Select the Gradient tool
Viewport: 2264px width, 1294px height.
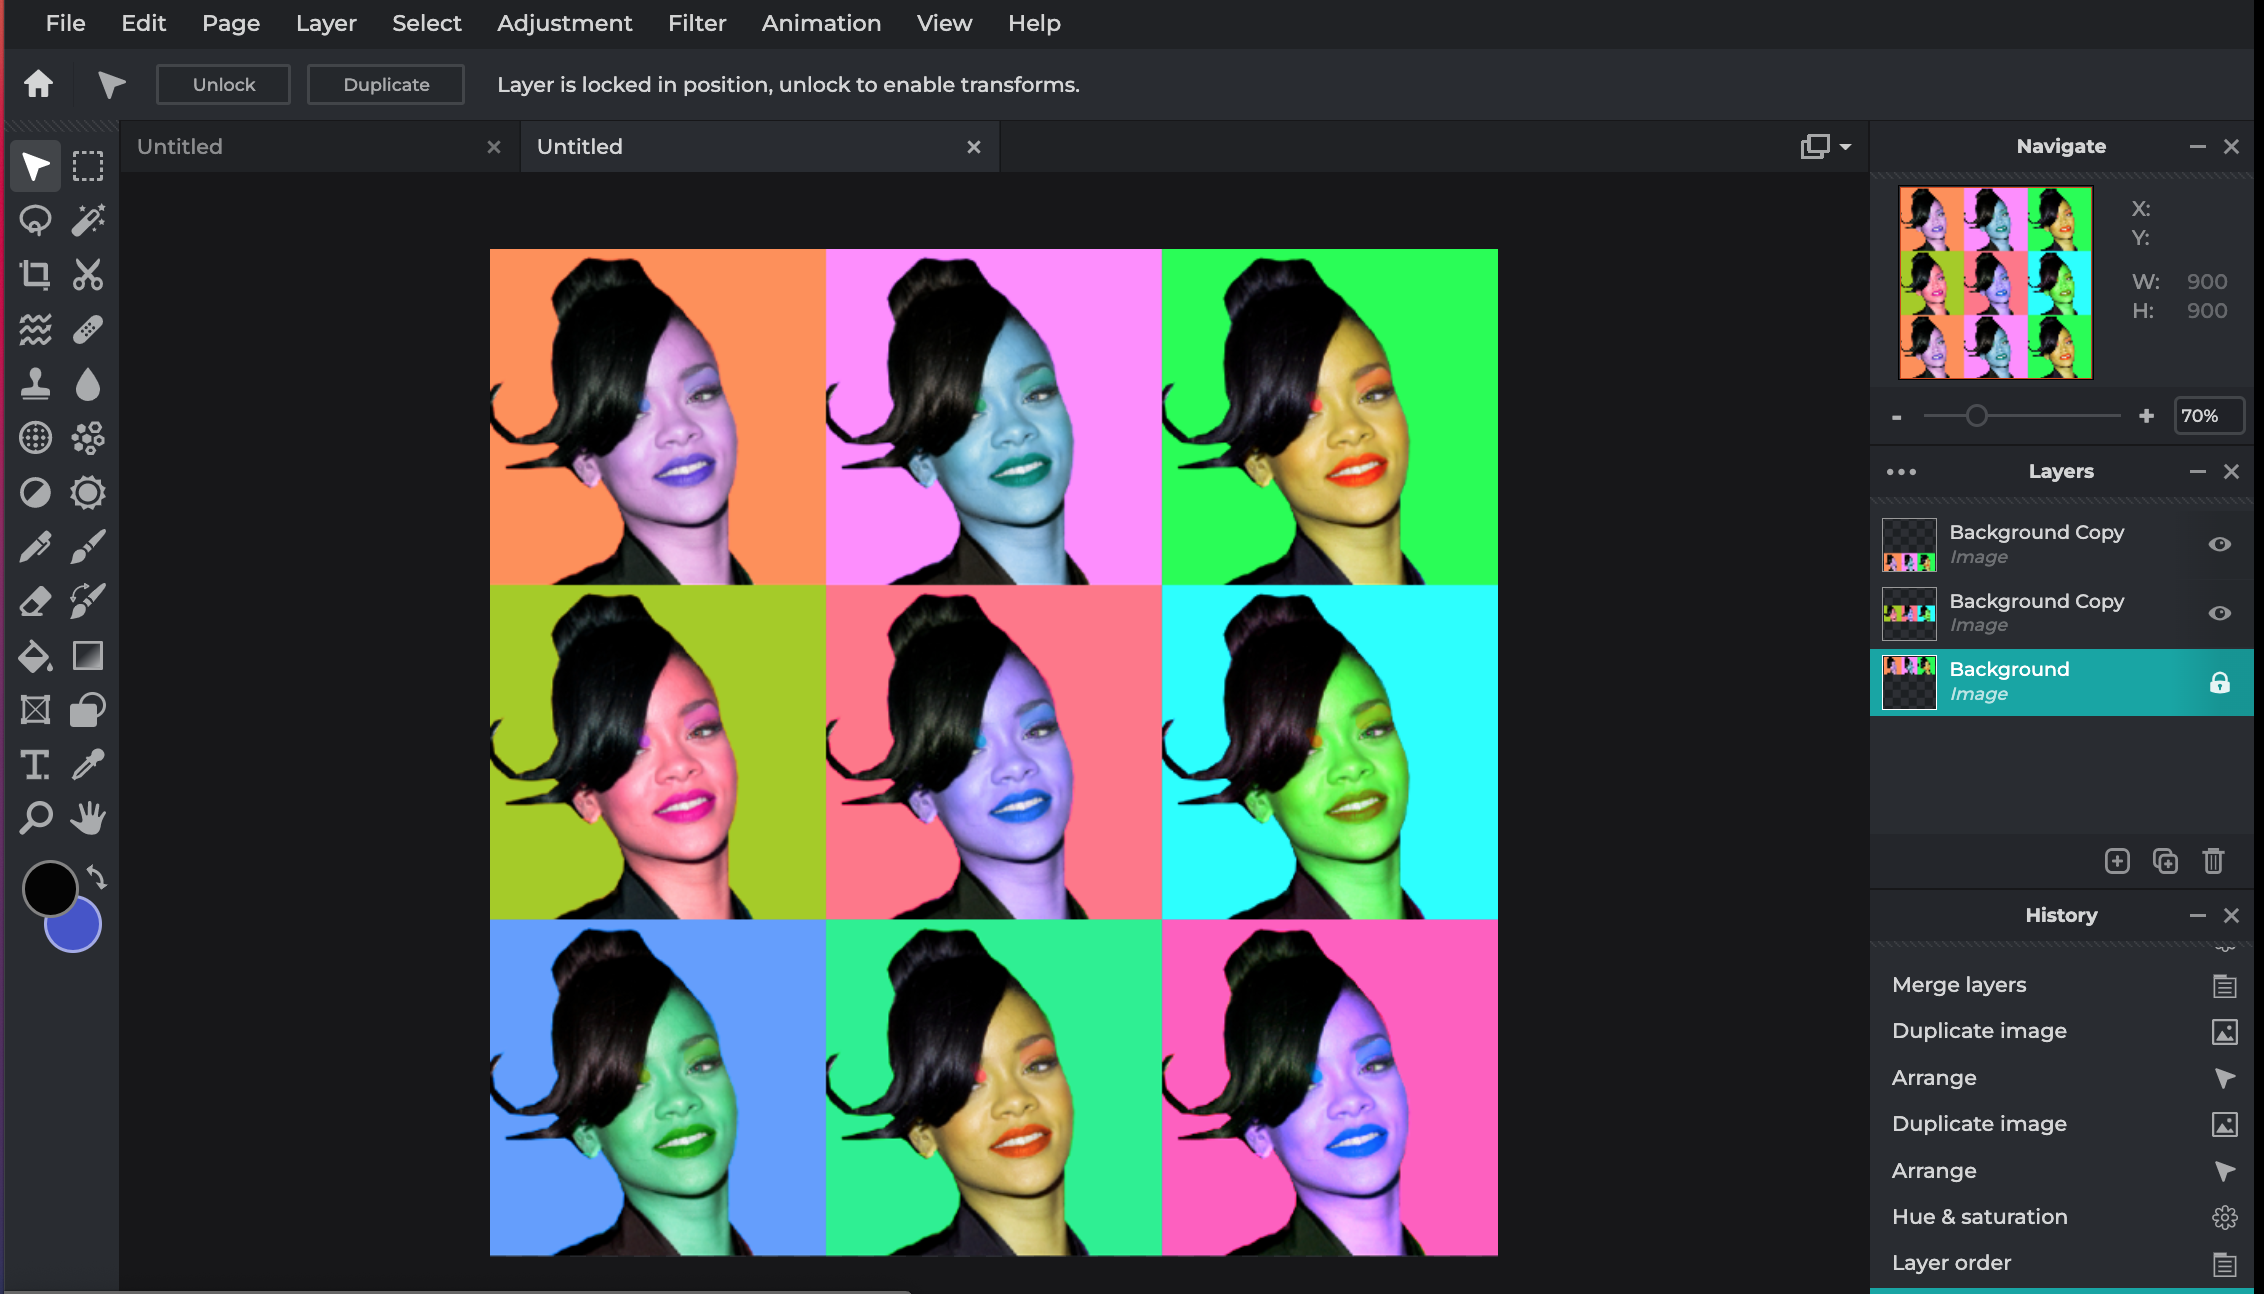pos(88,656)
